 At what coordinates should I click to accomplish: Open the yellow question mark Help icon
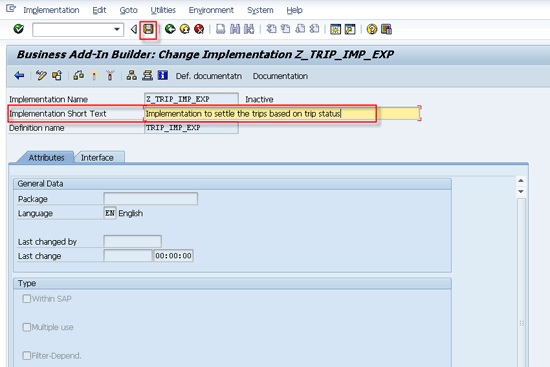pos(372,29)
